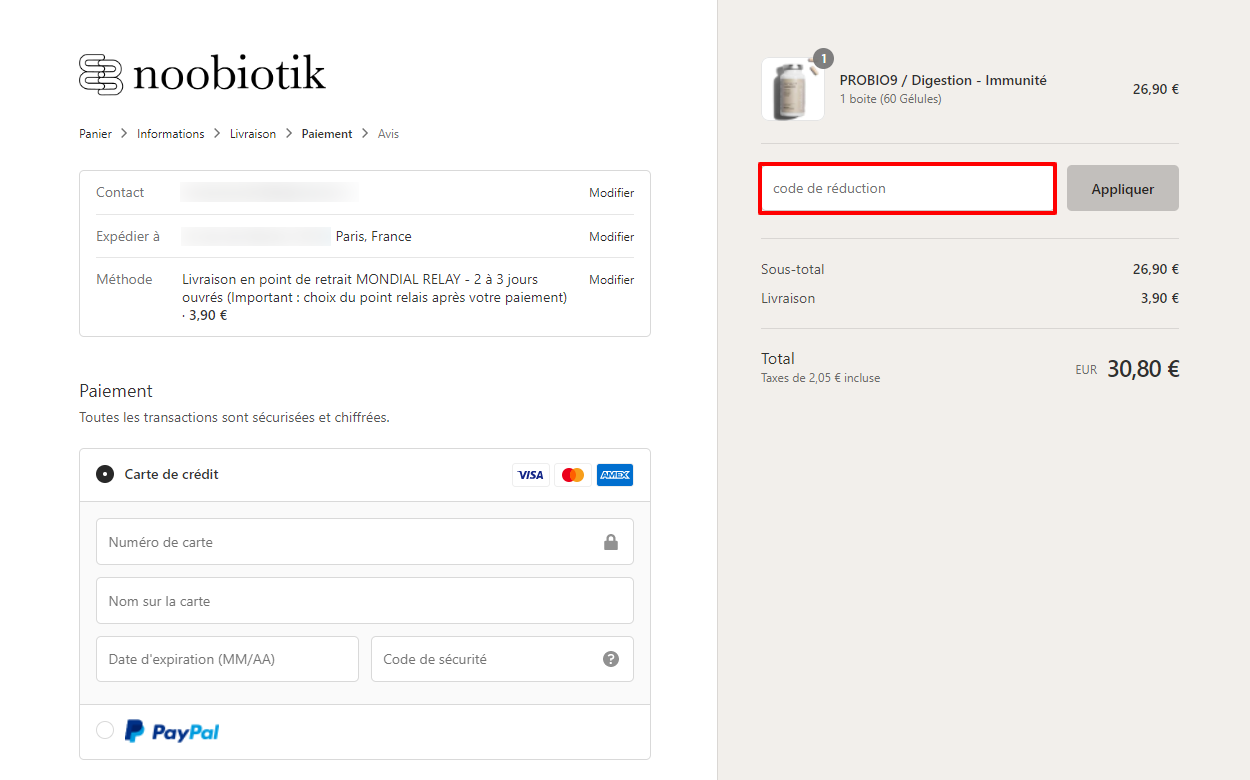Select the PayPal radio button
1250x780 pixels.
[105, 731]
